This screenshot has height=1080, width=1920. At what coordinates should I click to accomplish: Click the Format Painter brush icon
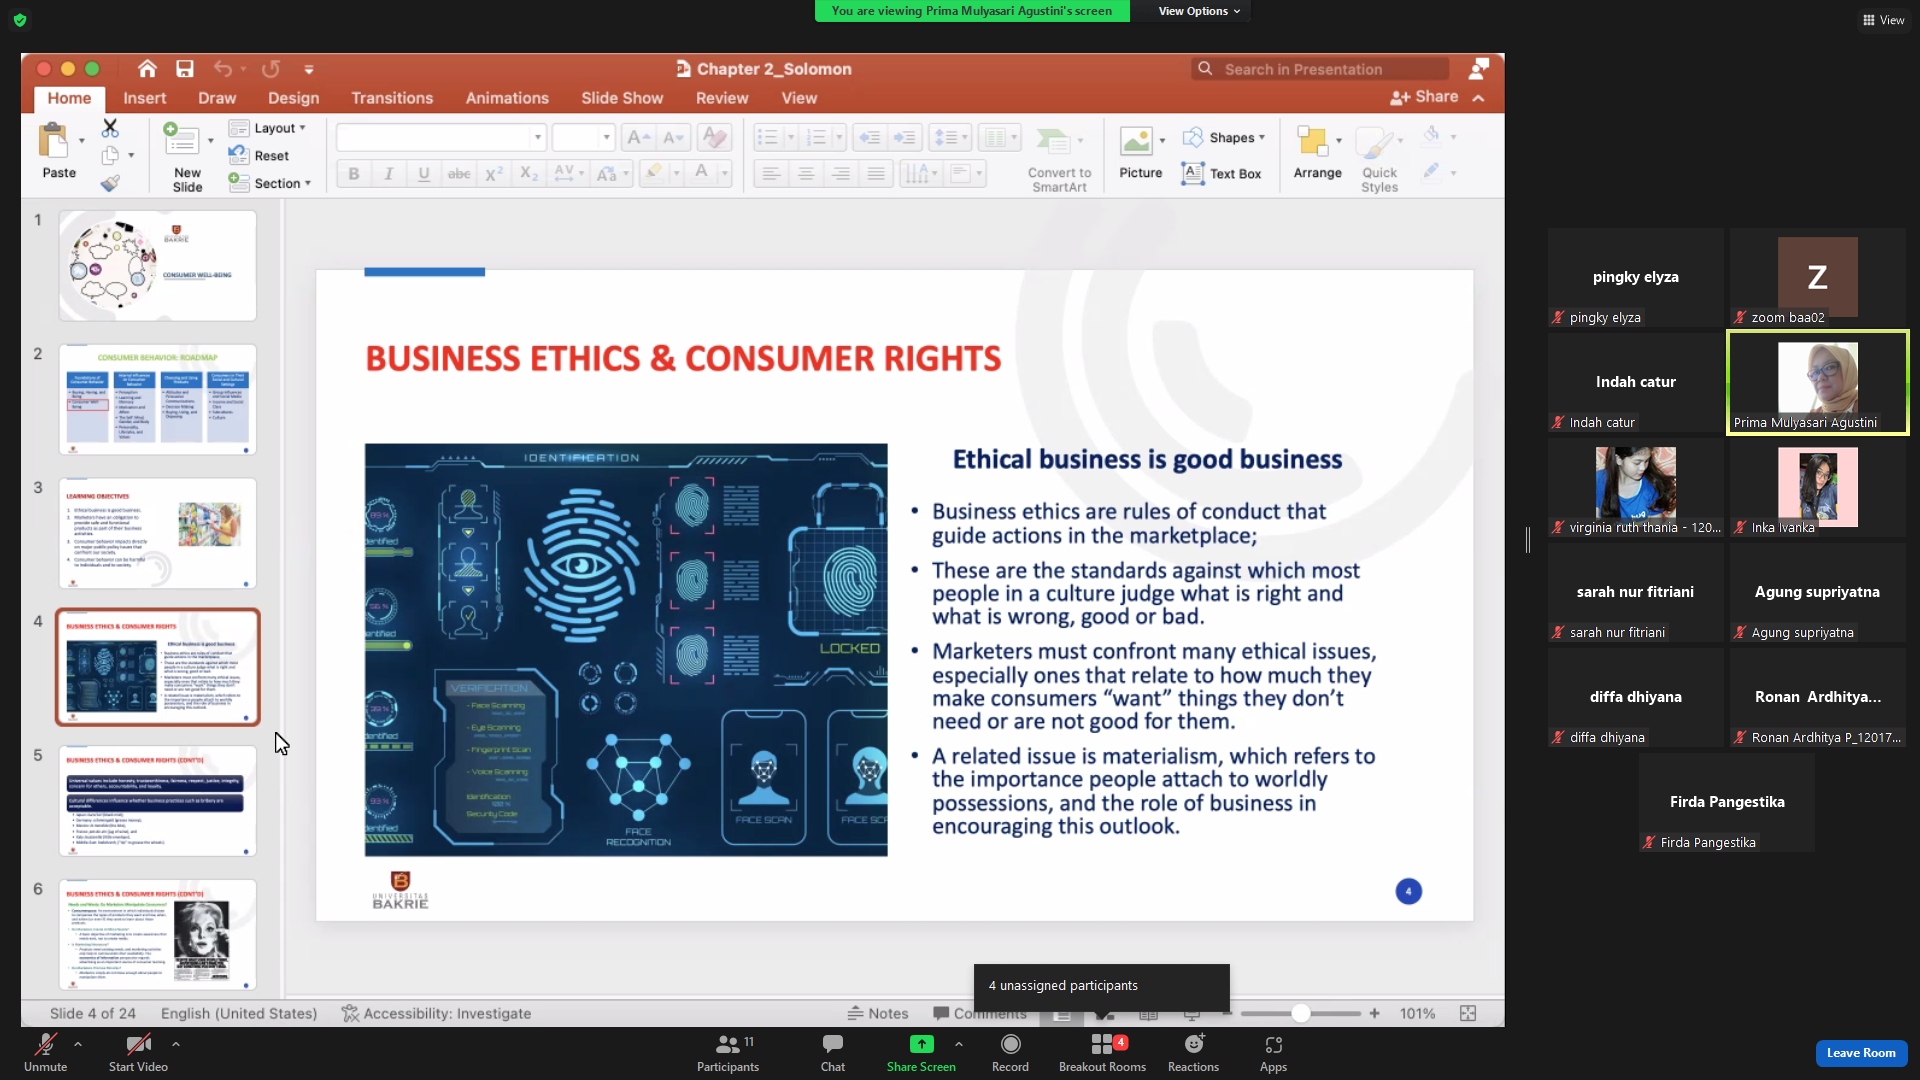(110, 183)
